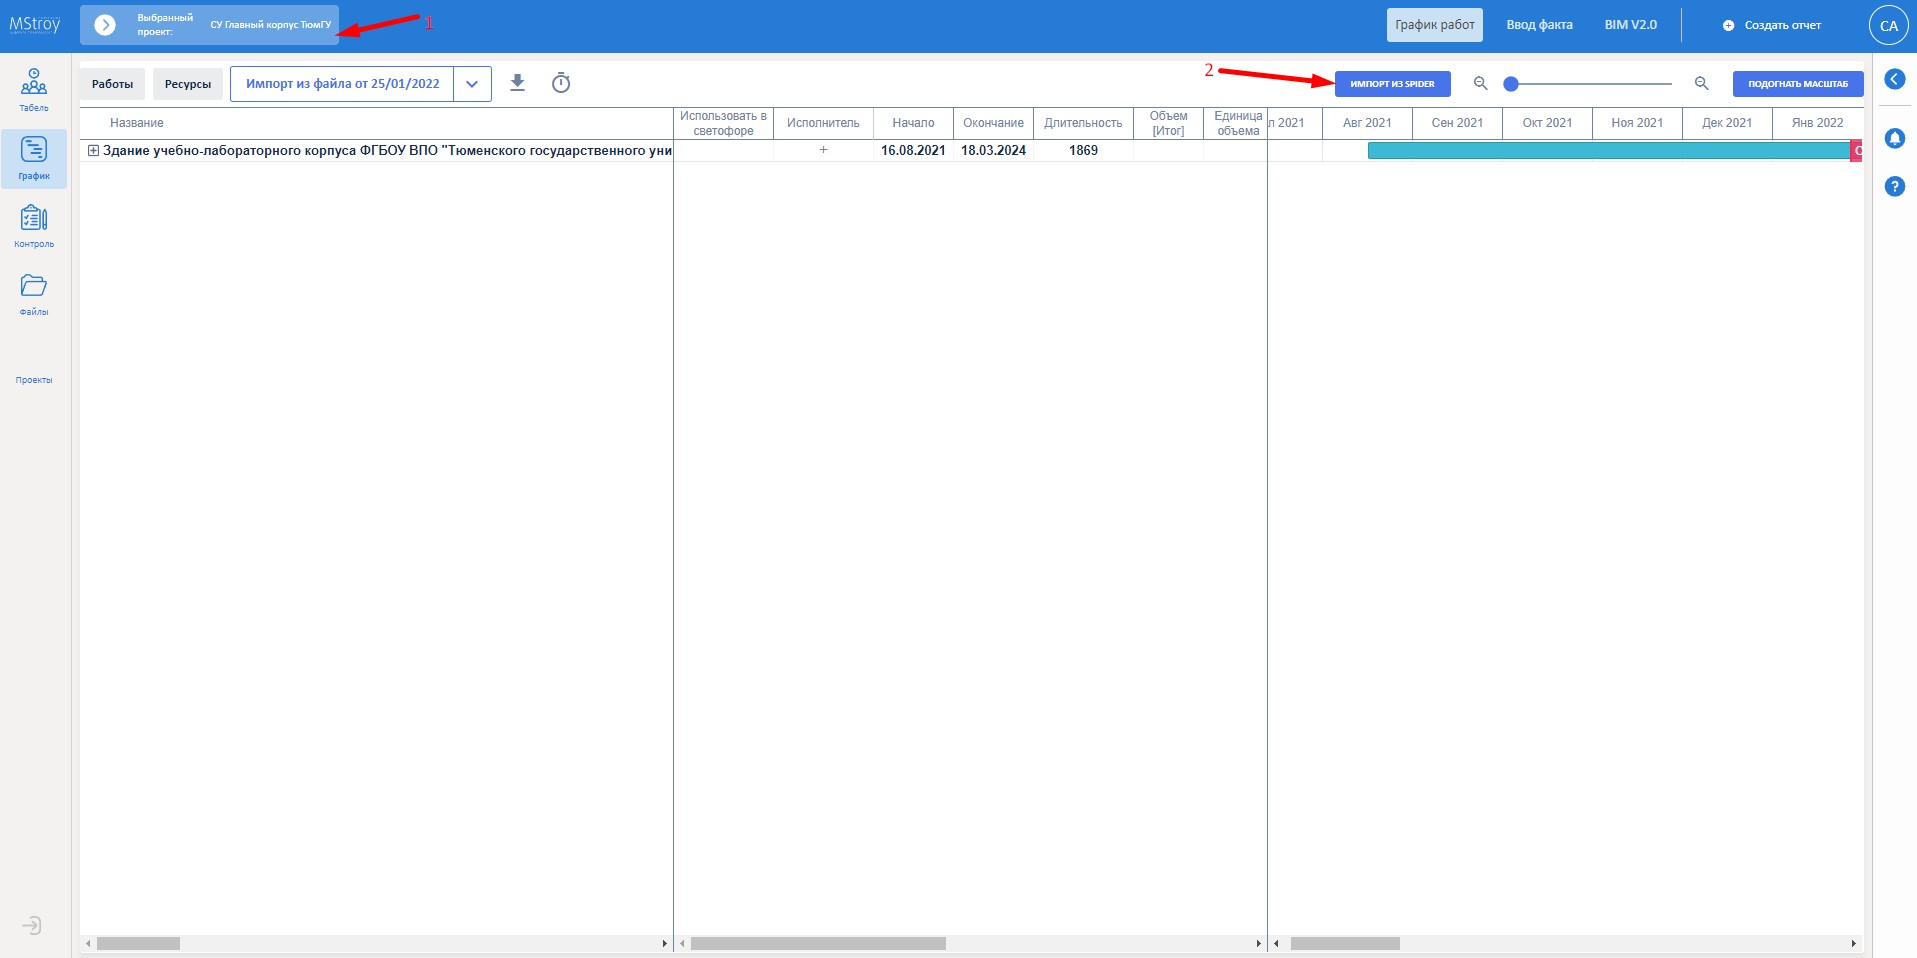Click right arrow of columns panel scrollbar
The image size is (1917, 958).
(1258, 943)
